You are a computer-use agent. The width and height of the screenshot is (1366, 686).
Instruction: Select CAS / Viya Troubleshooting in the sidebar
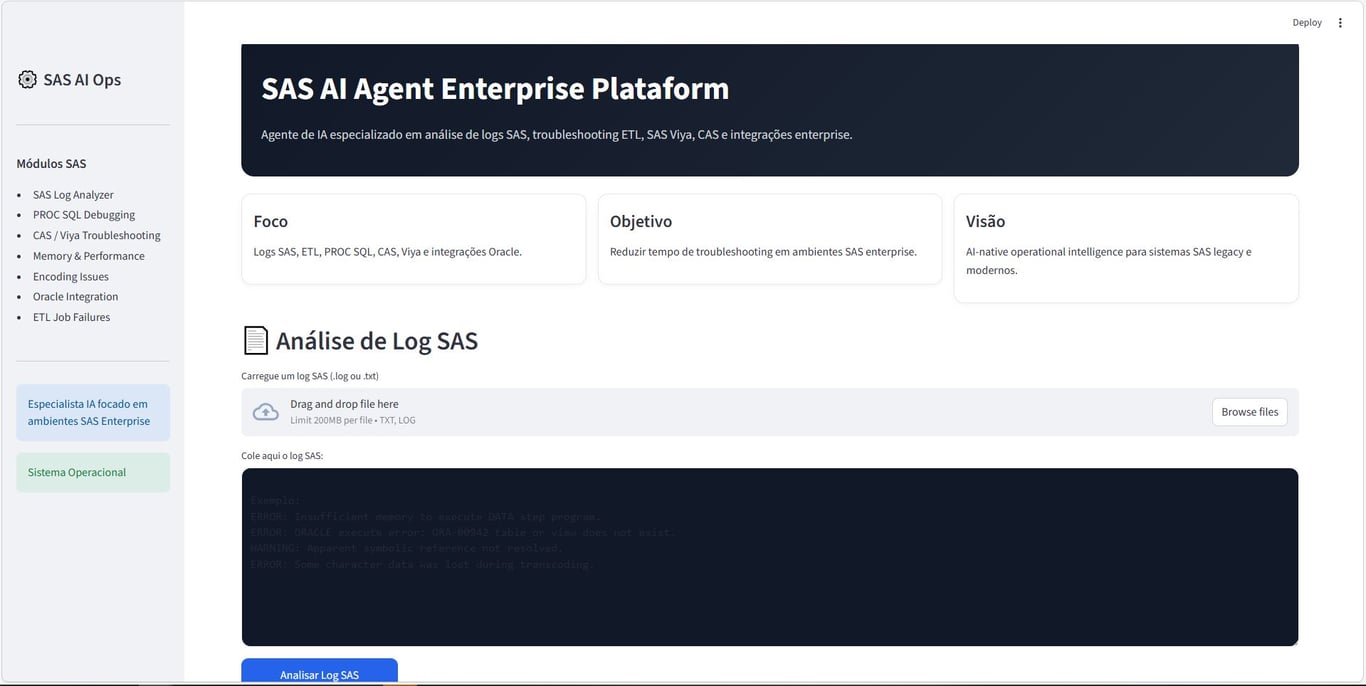click(x=97, y=235)
